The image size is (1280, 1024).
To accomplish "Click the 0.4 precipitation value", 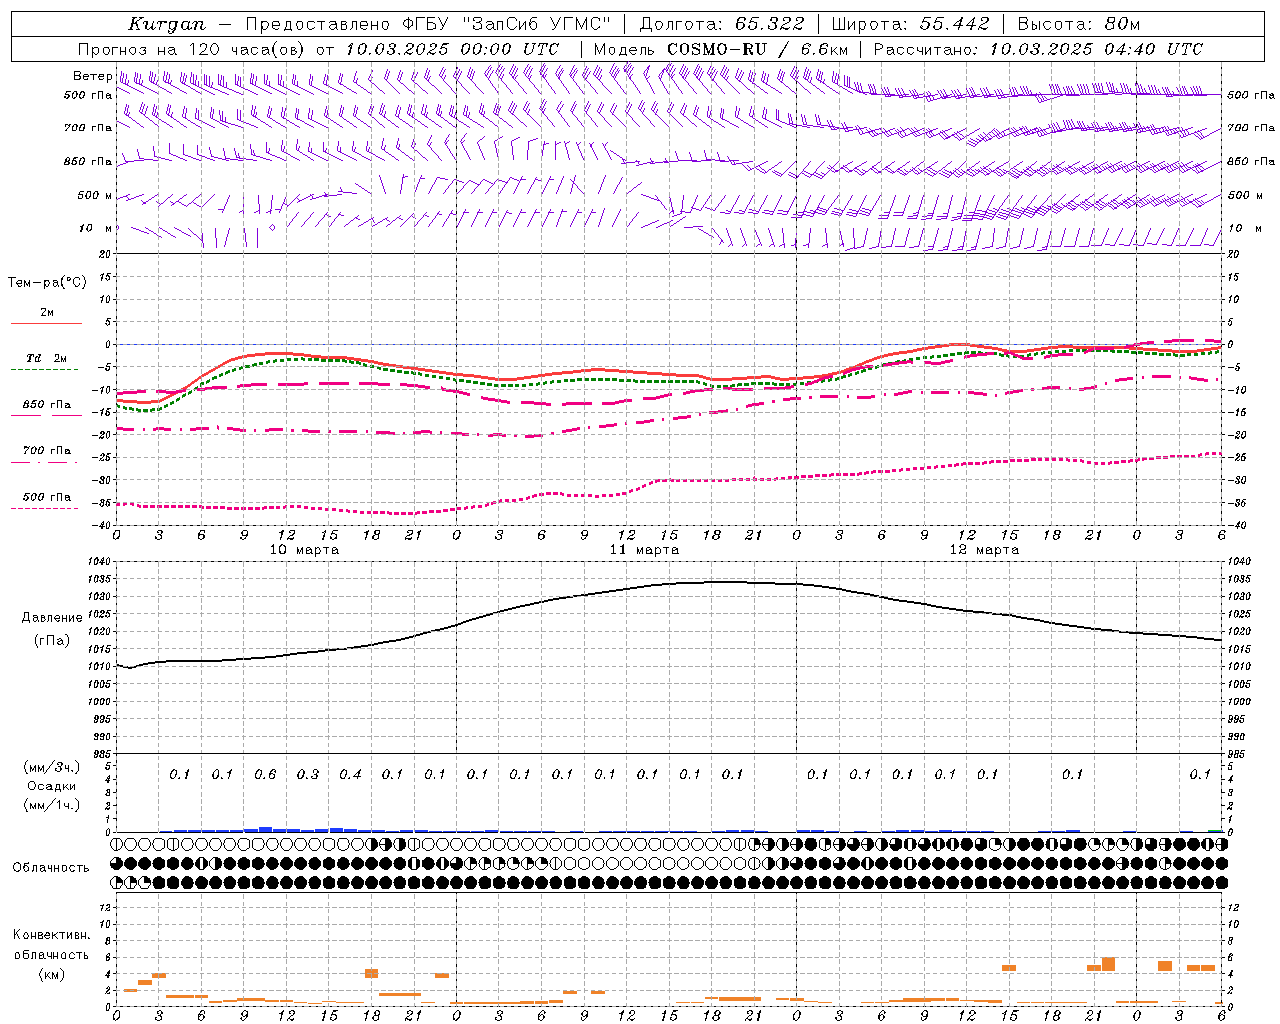I will click(350, 774).
